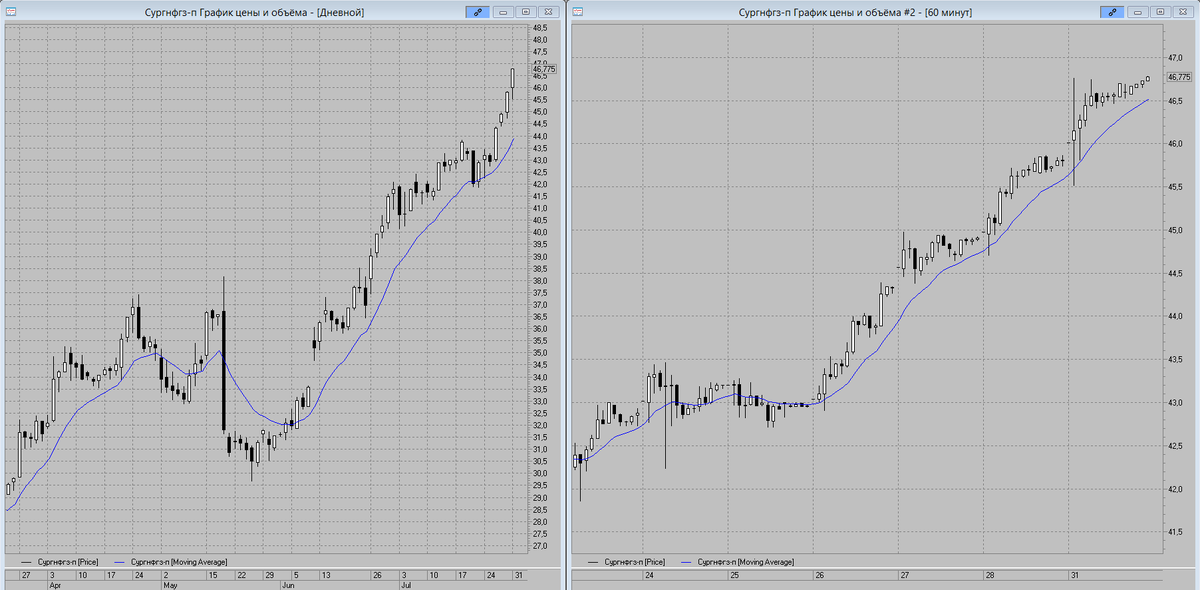This screenshot has height=590, width=1200.
Task: Click date label 13 on the Дневной time axis
Action: pos(326,576)
